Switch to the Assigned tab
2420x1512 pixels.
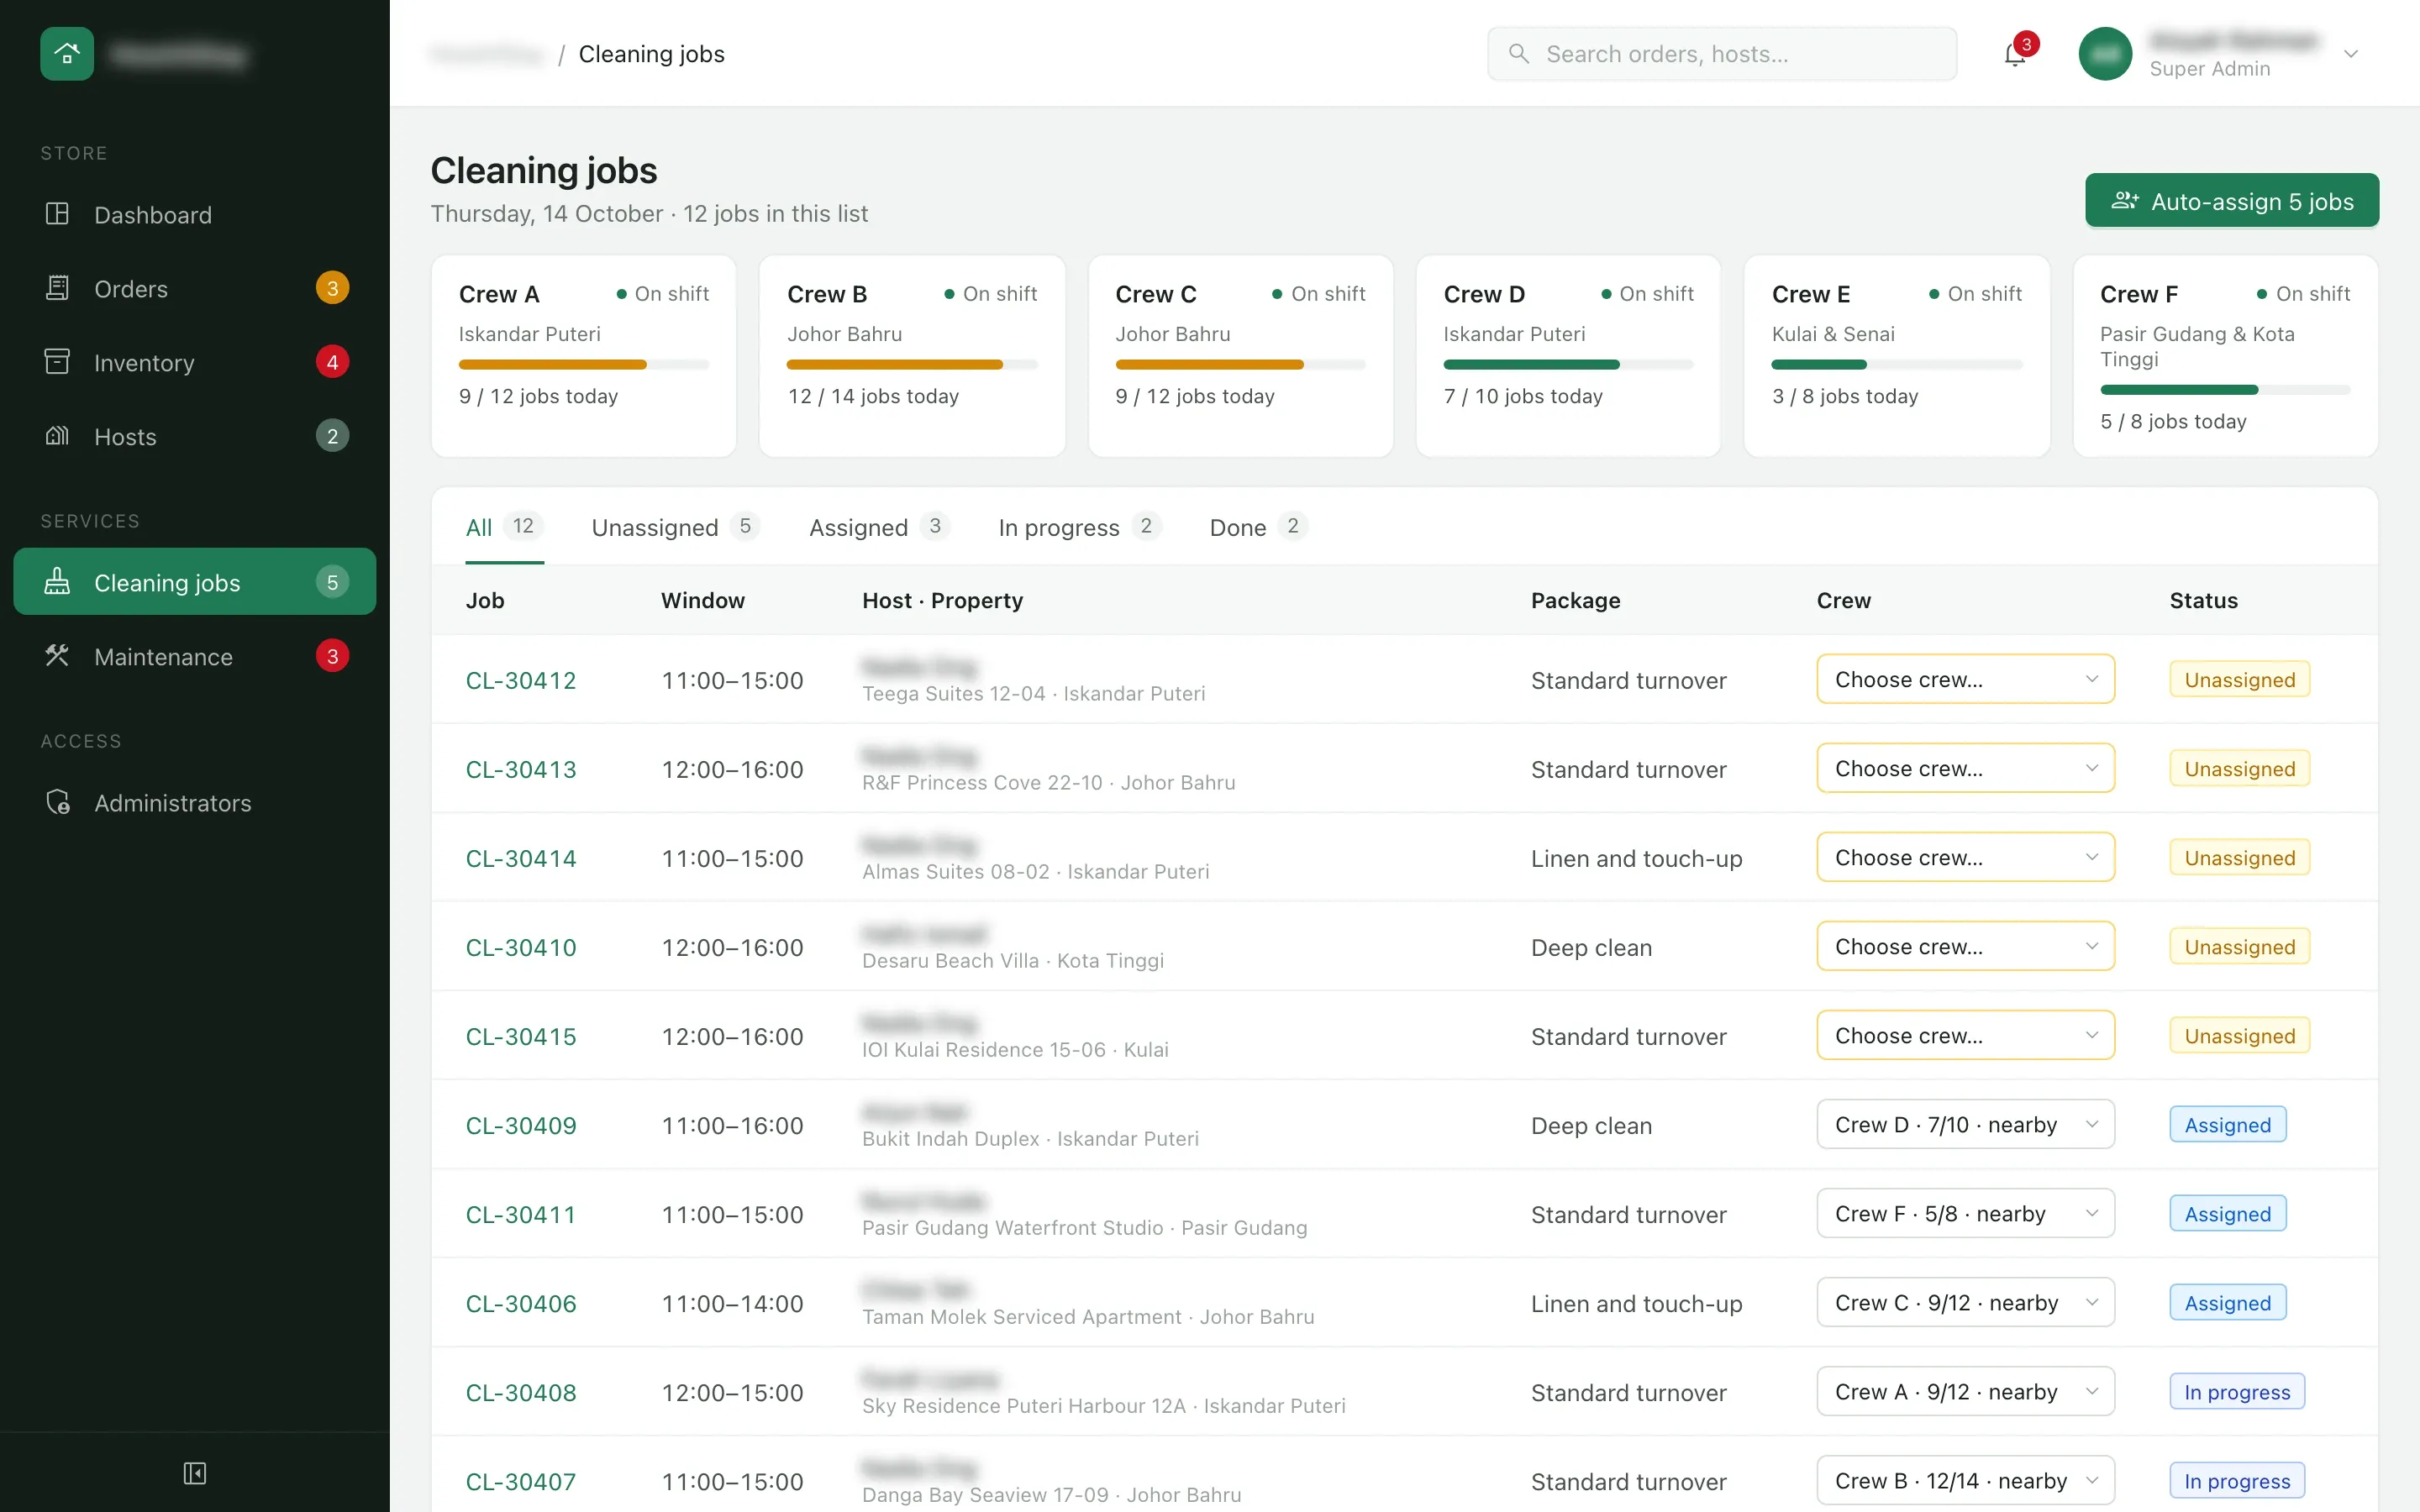(x=879, y=527)
